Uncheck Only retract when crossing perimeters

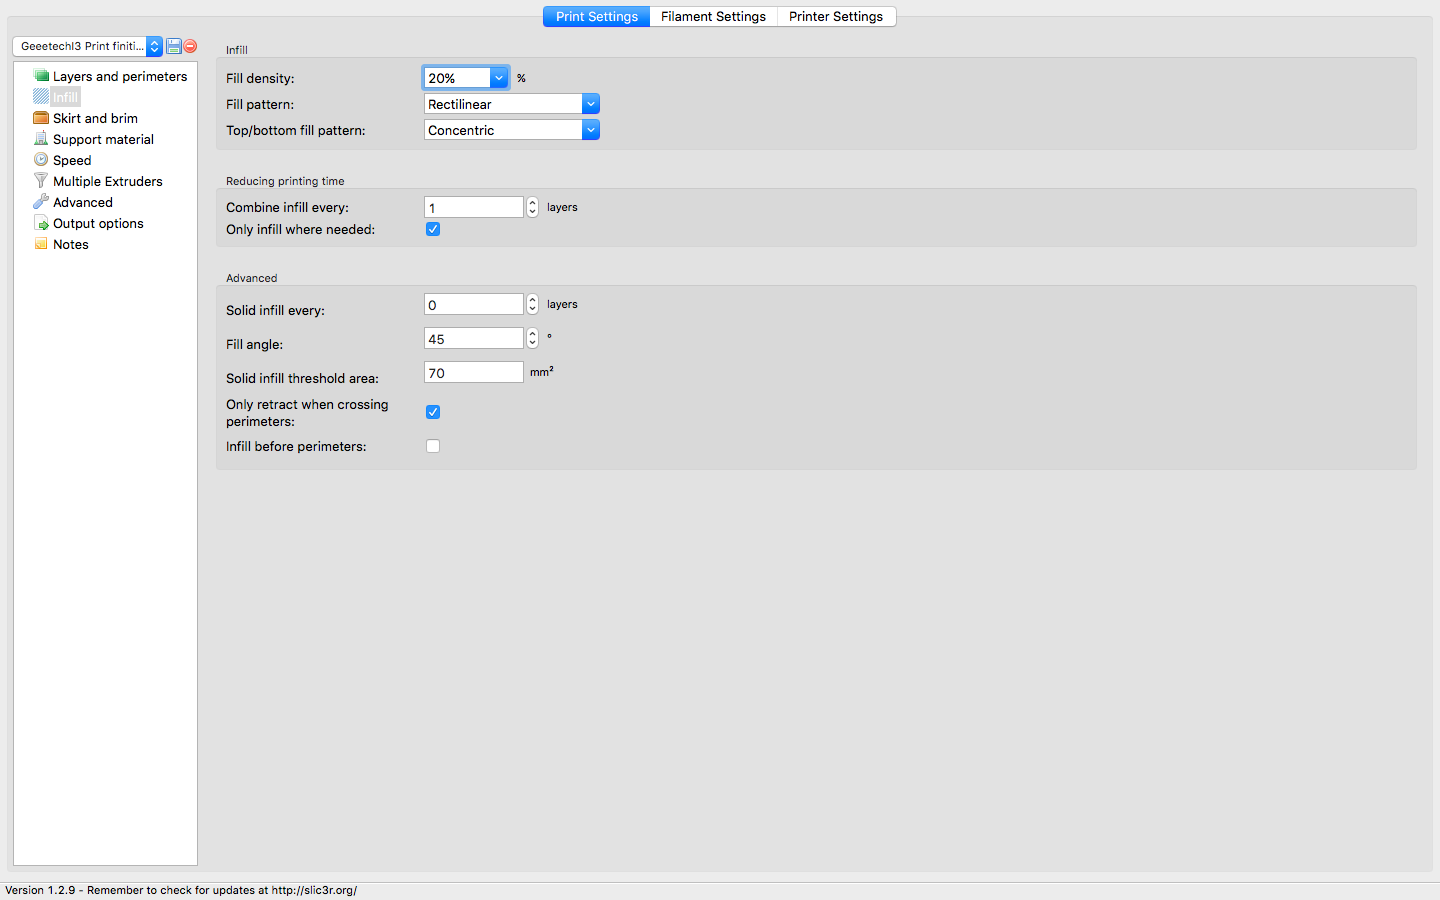coord(433,412)
